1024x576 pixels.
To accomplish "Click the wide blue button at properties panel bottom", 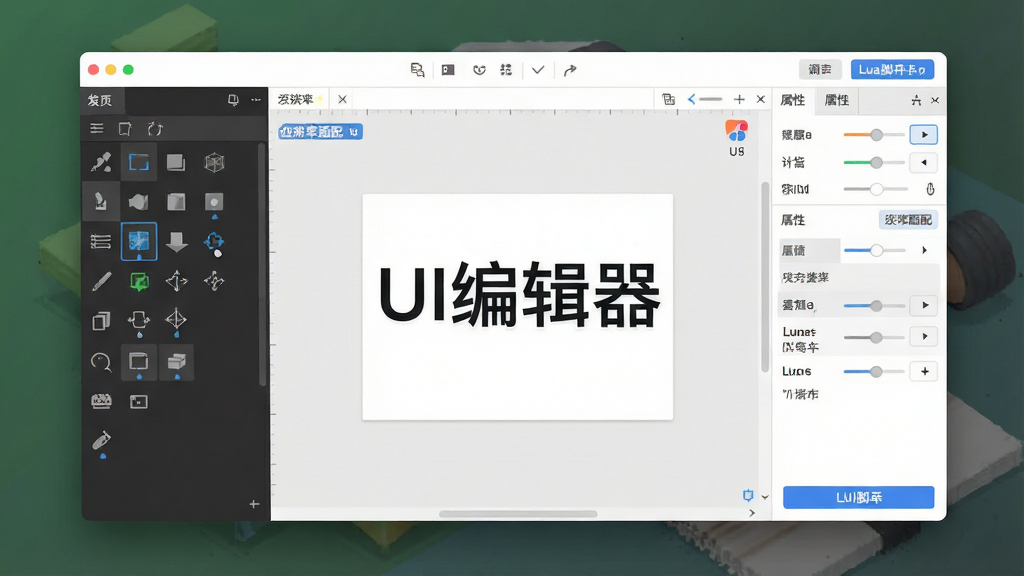I will (x=858, y=497).
